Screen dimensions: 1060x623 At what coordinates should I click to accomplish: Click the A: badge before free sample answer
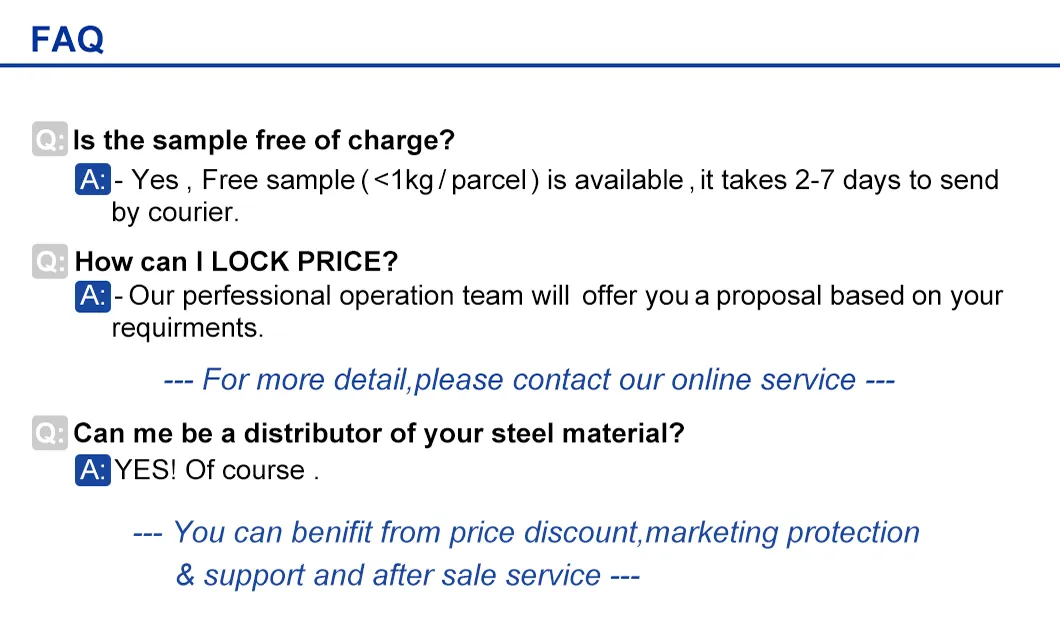93,180
